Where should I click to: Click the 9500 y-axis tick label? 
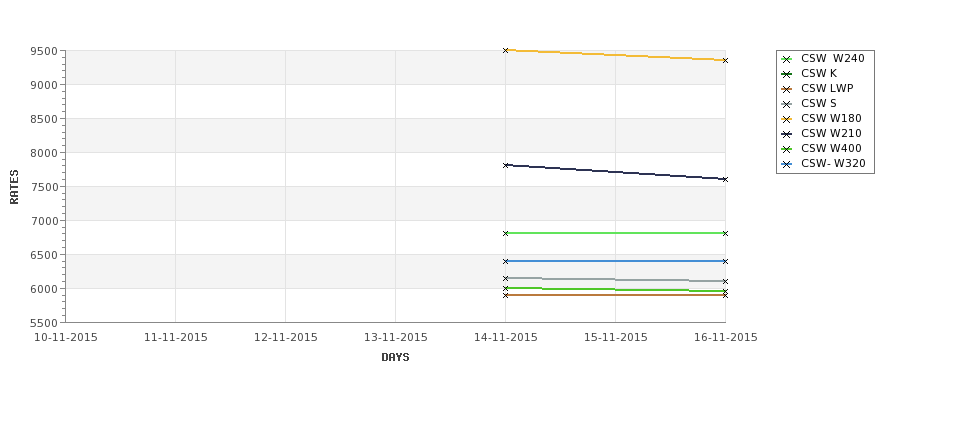[x=44, y=51]
